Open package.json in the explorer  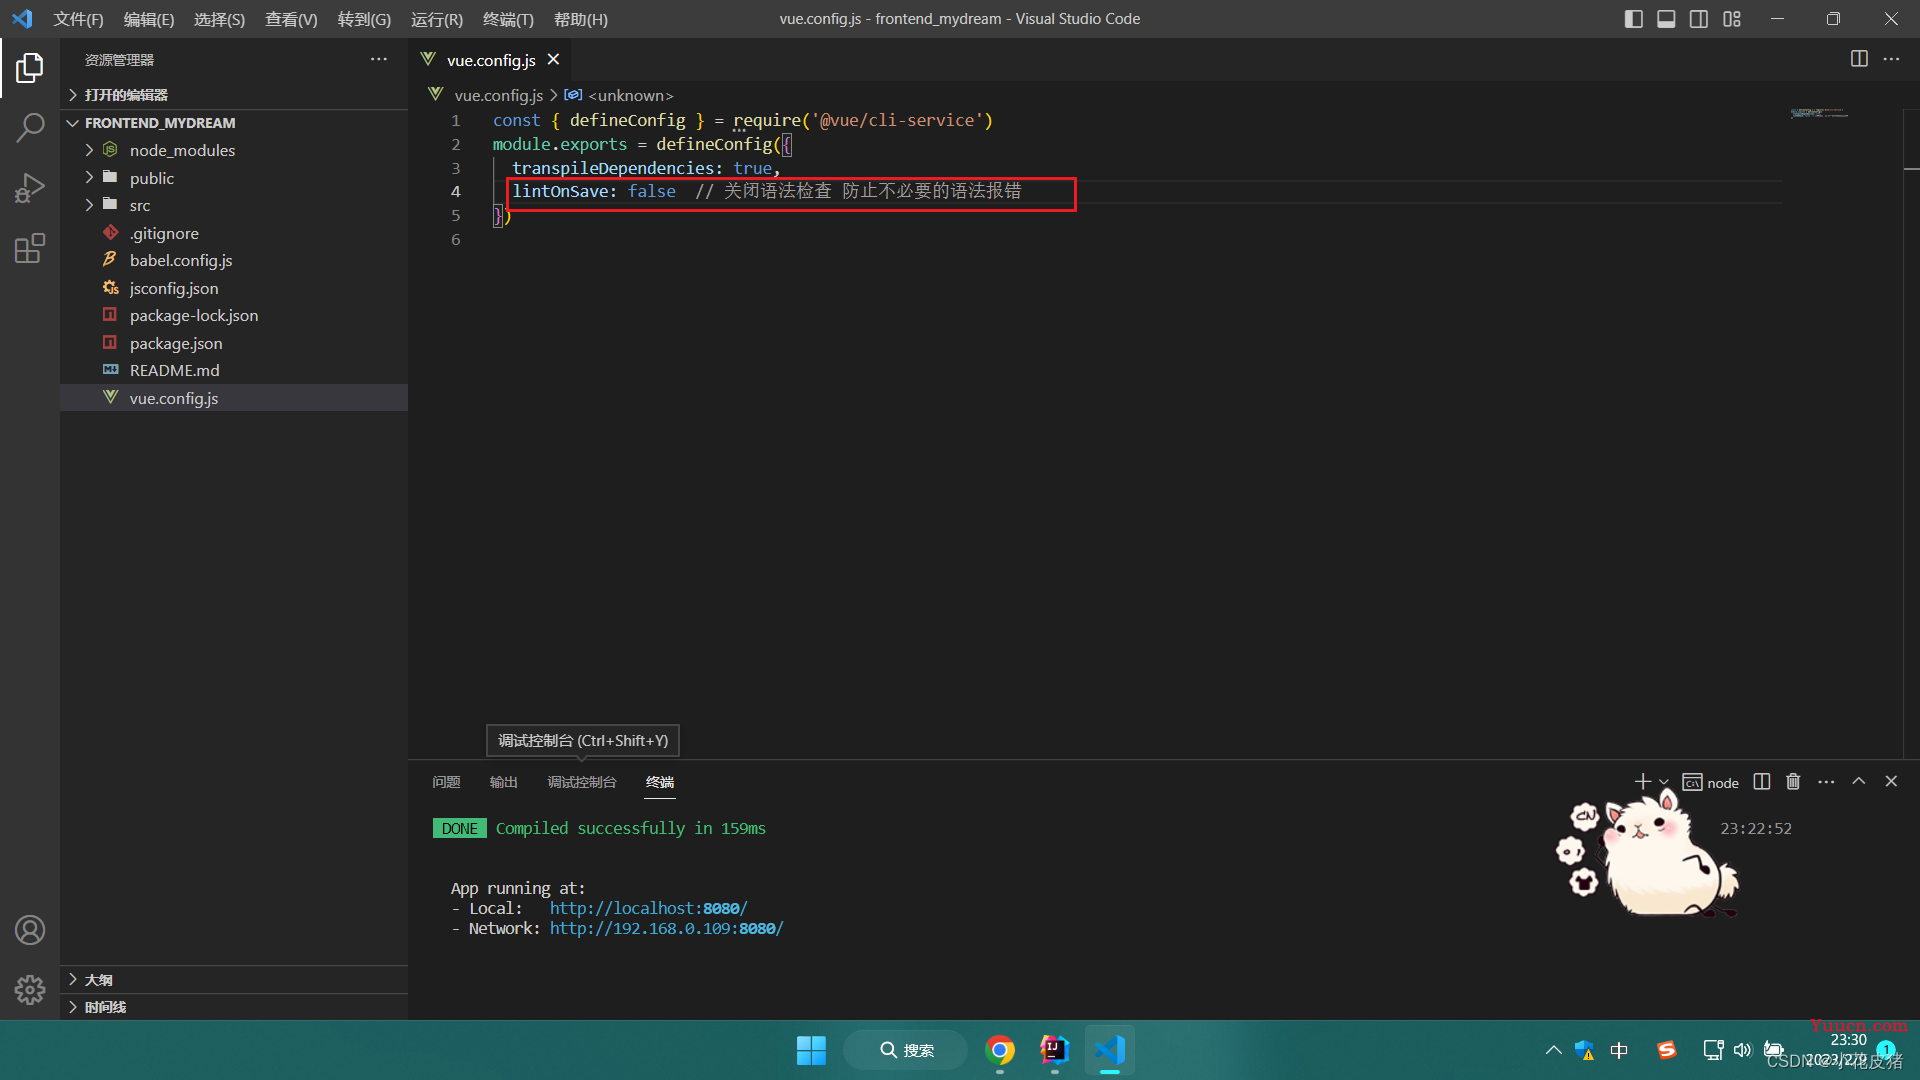coord(176,343)
